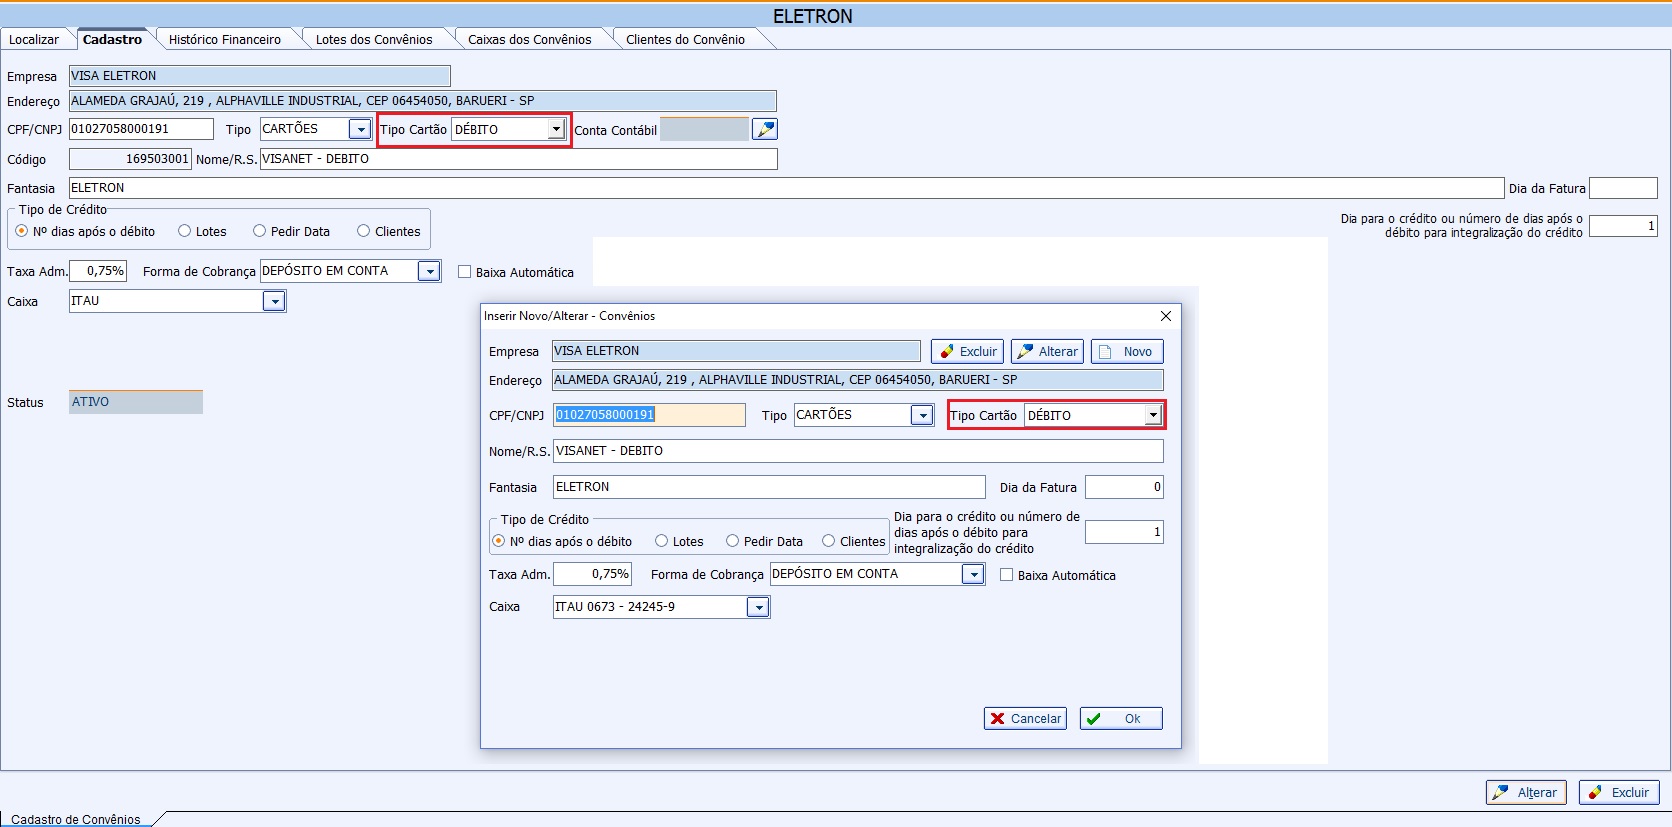
Task: Expand Tipo Cartão dropdown in main form
Action: coord(556,129)
